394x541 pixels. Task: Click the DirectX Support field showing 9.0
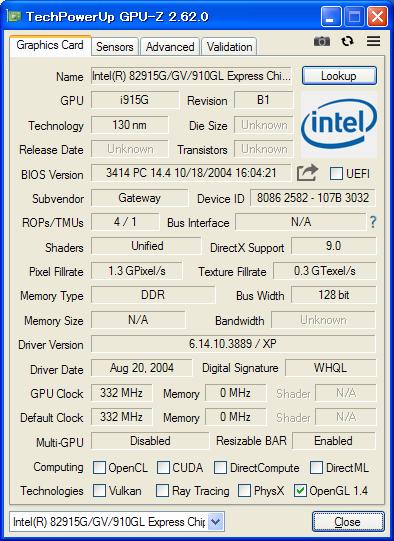[x=334, y=246]
